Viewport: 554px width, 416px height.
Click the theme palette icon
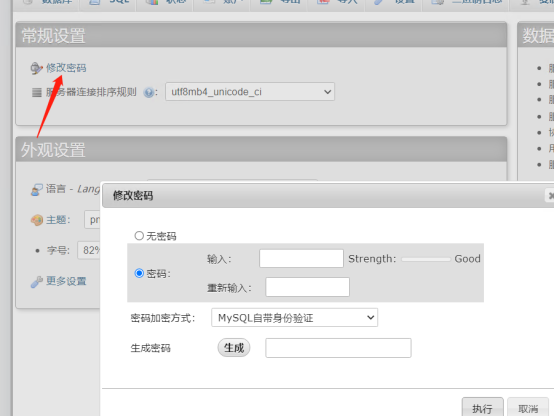click(x=37, y=220)
